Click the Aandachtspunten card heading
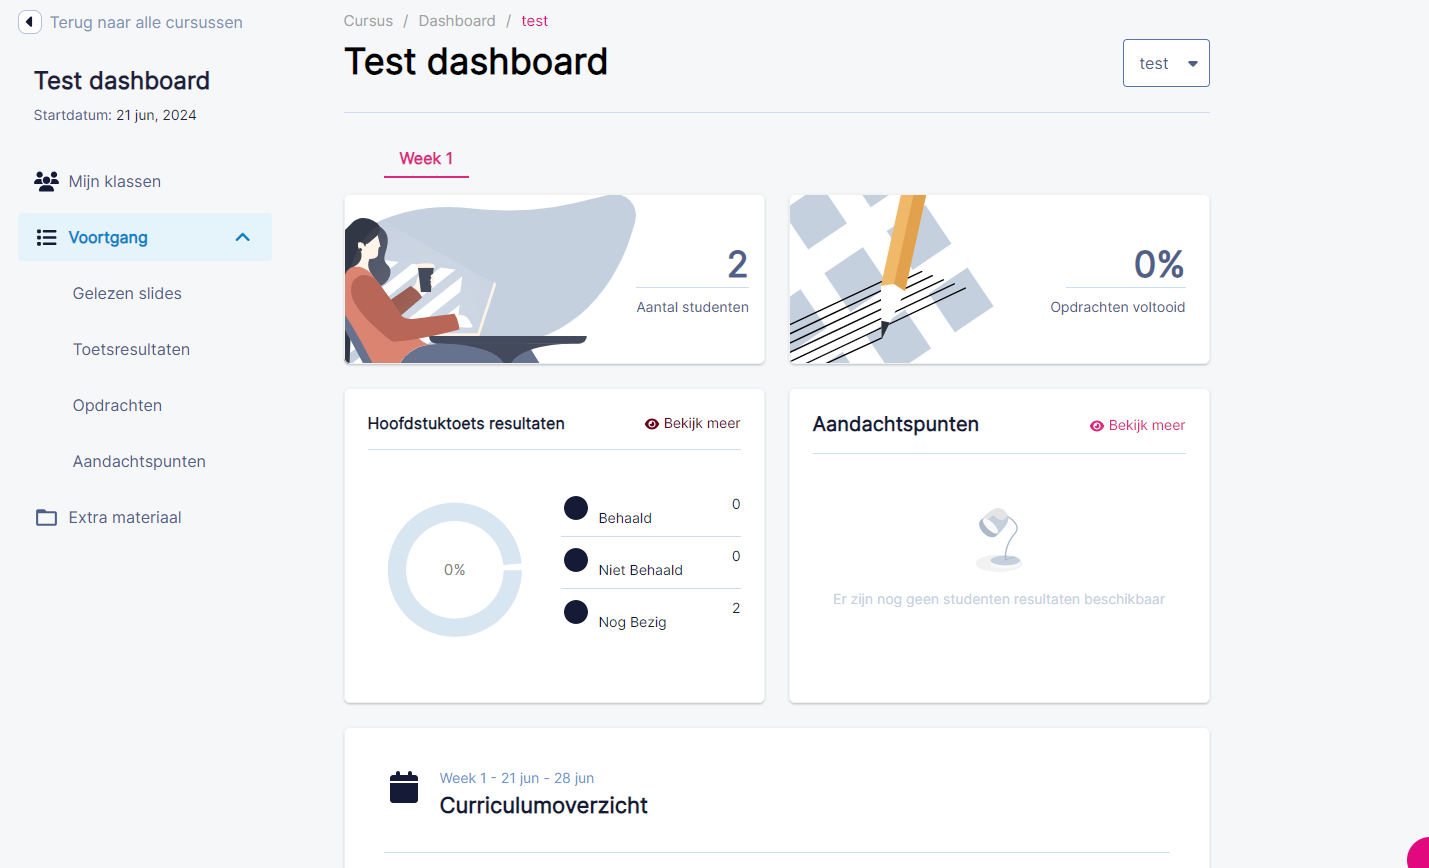 [896, 425]
